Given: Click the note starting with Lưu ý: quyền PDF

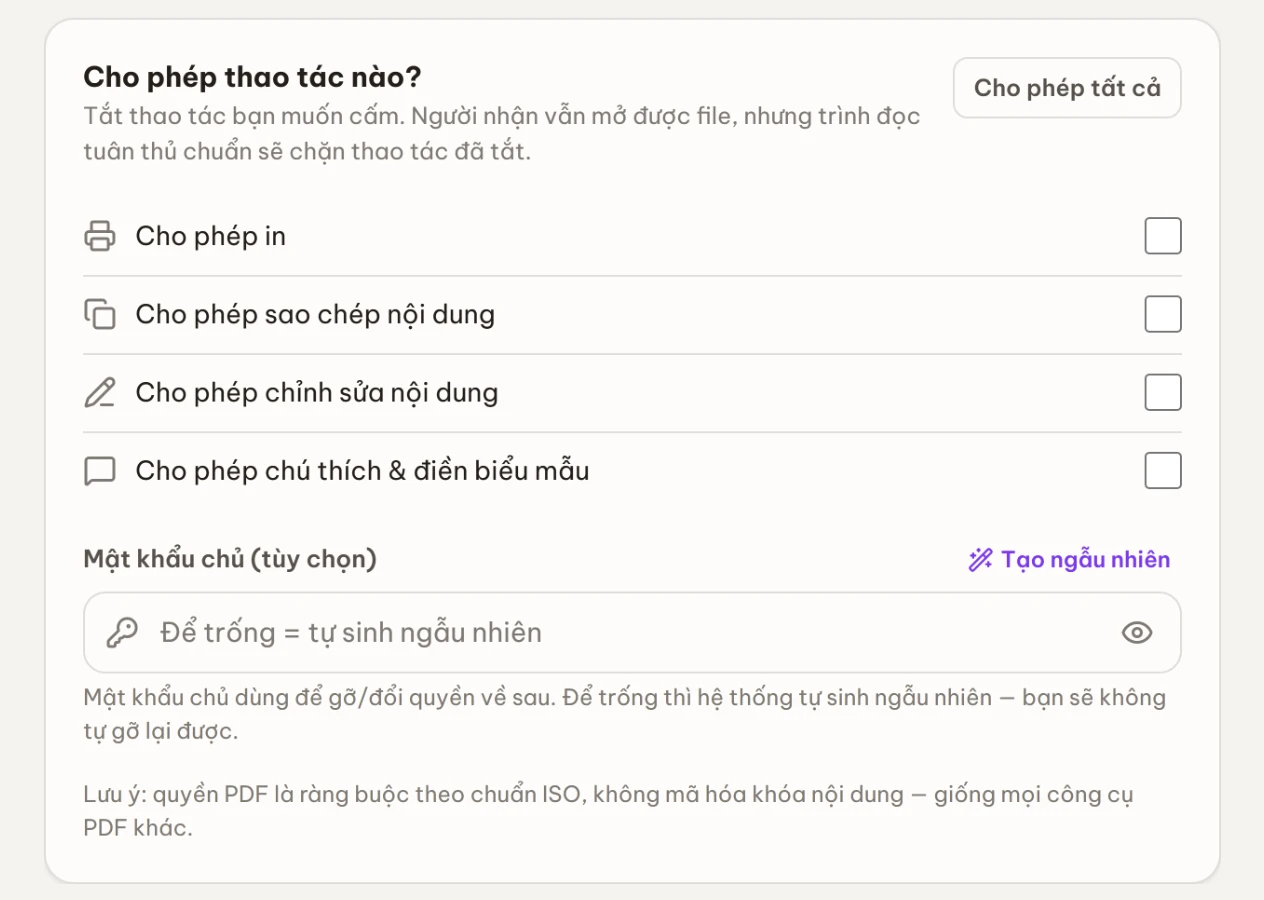Looking at the screenshot, I should (608, 812).
